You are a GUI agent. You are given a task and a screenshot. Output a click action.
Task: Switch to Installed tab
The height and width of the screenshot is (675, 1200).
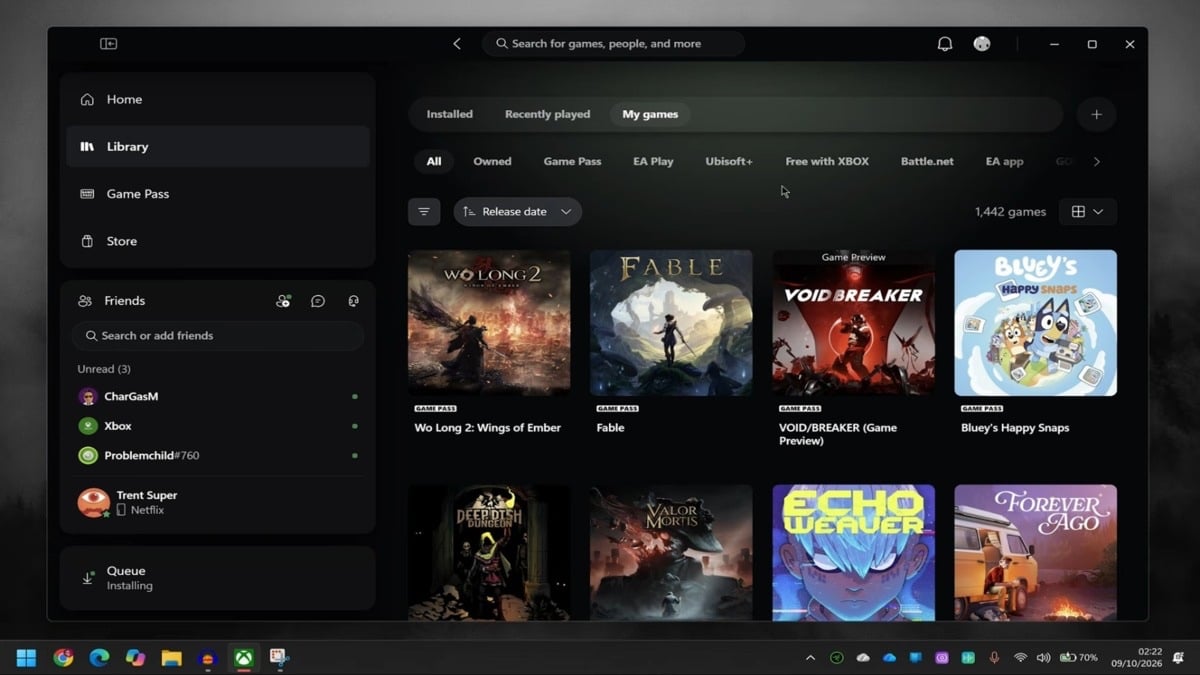[x=450, y=114]
